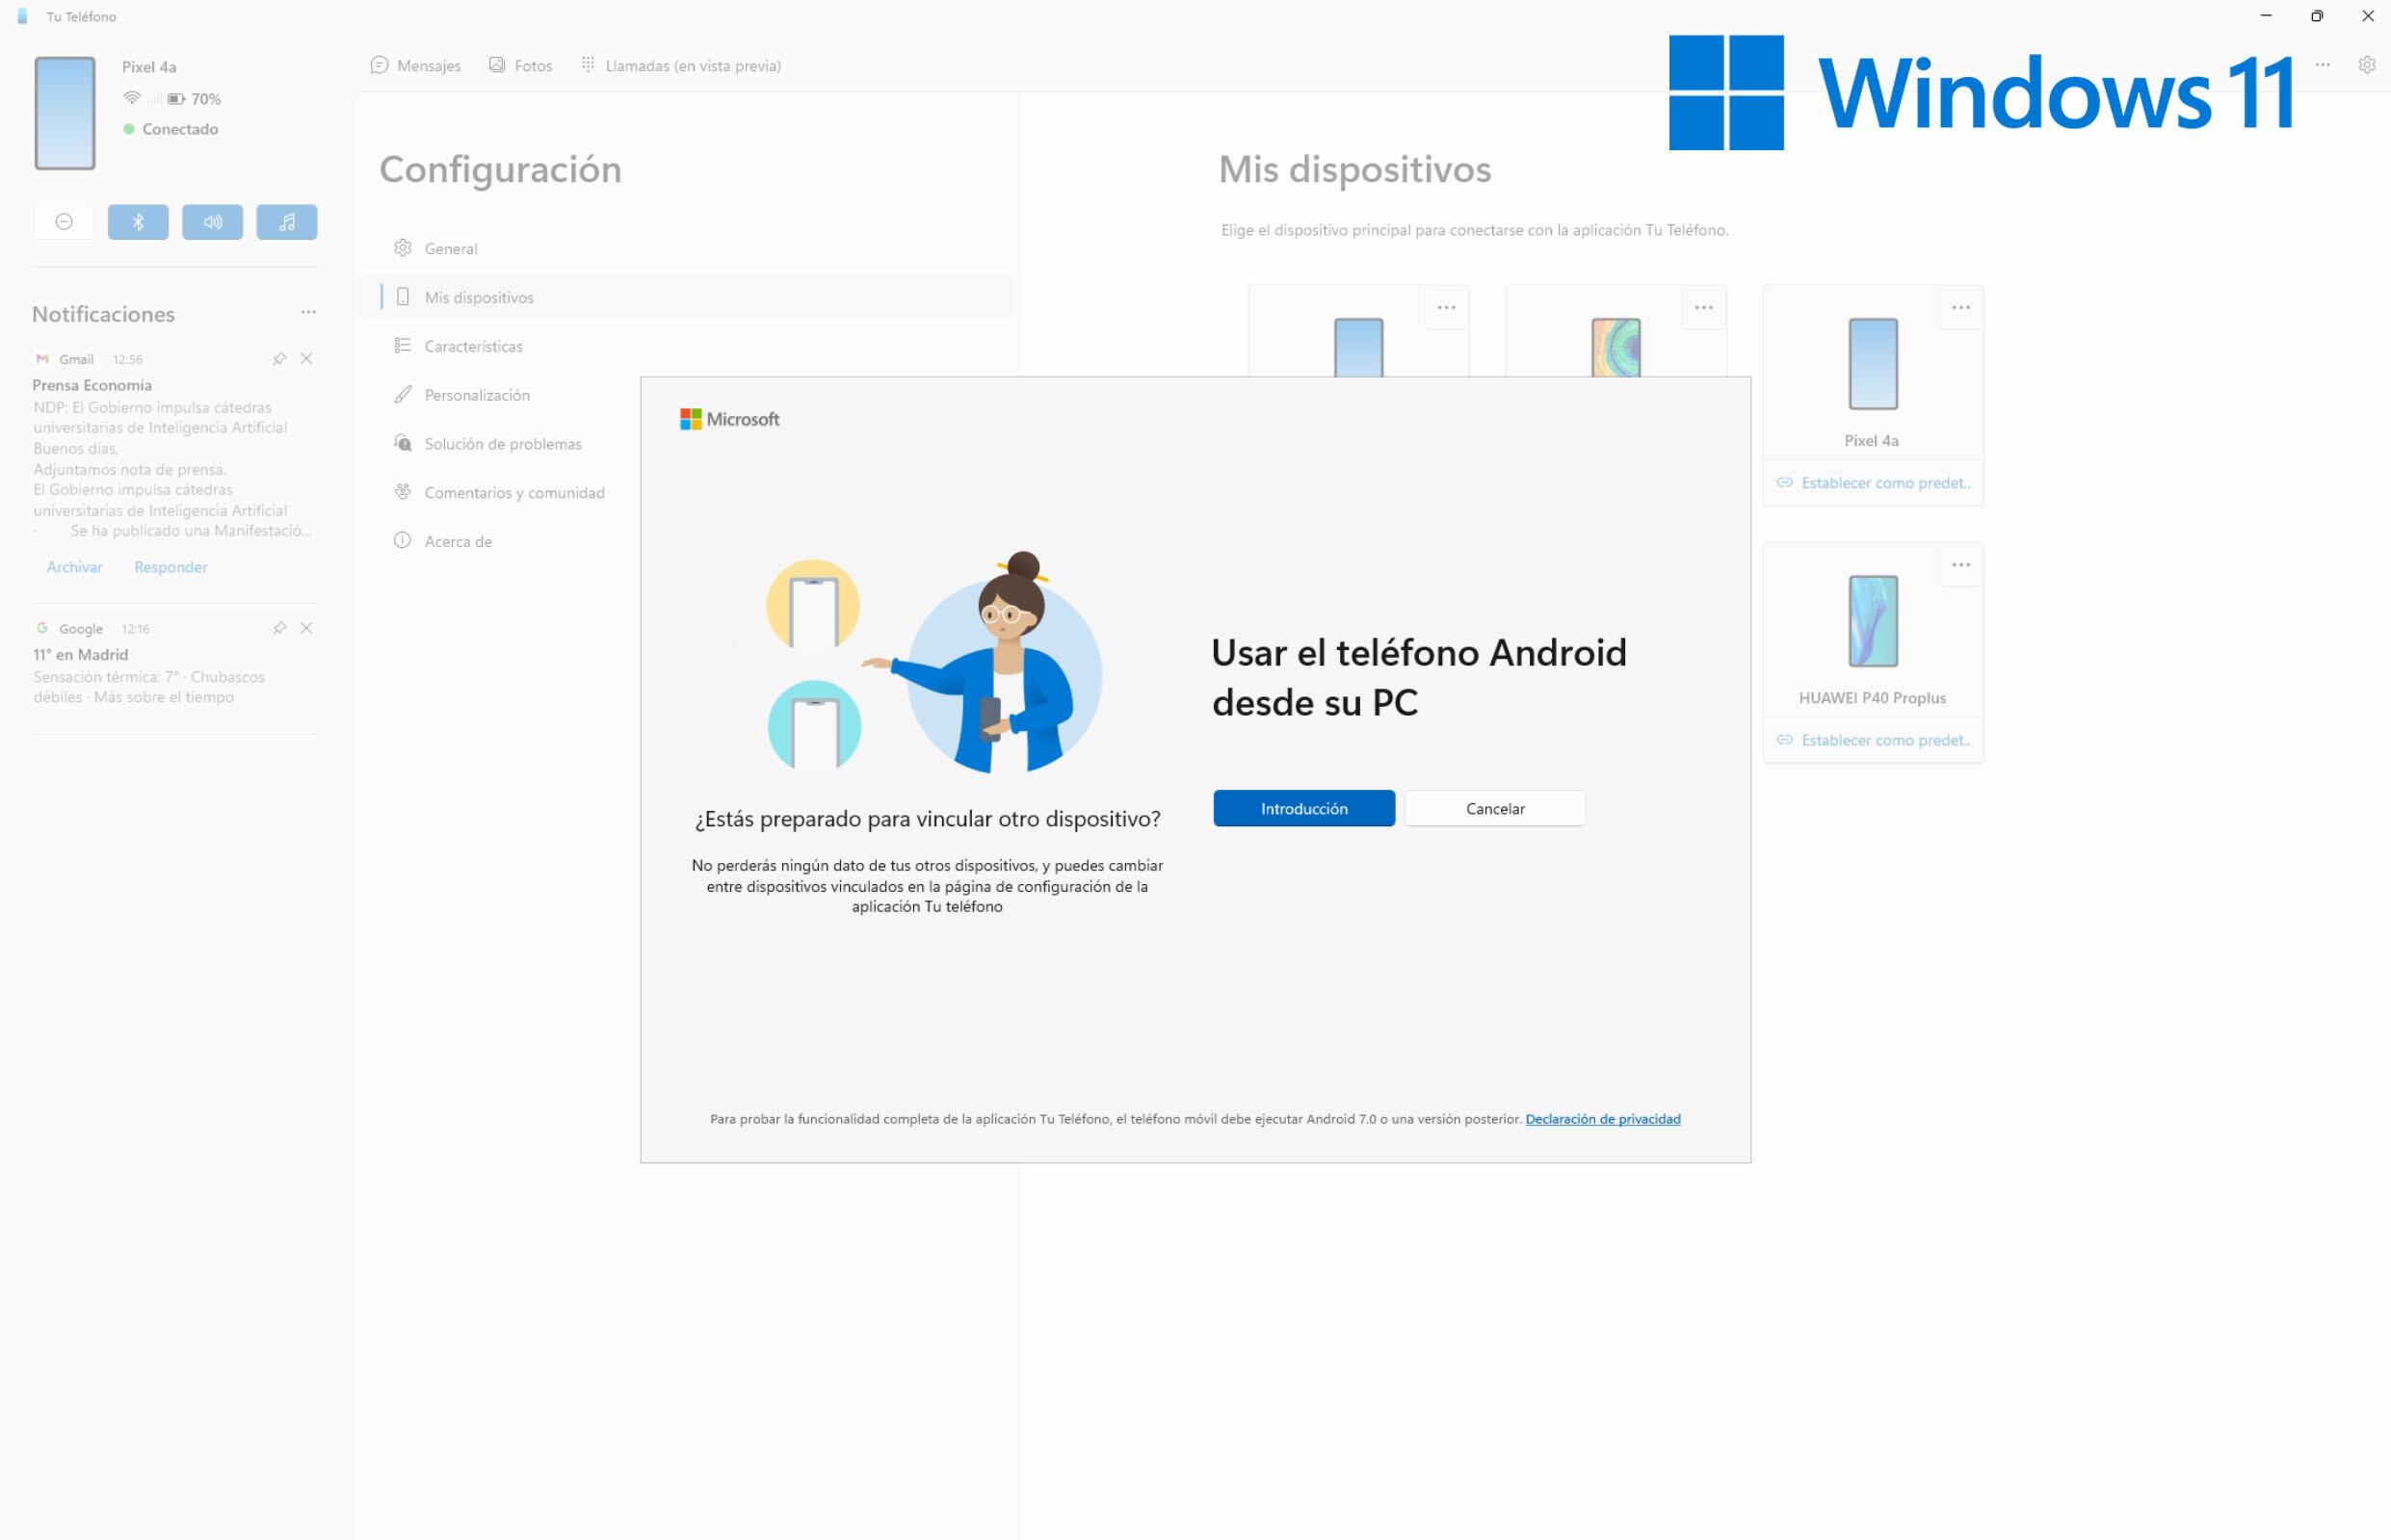Click the Microsoft logo in dialog
This screenshot has width=2391, height=1540.
pyautogui.click(x=729, y=419)
